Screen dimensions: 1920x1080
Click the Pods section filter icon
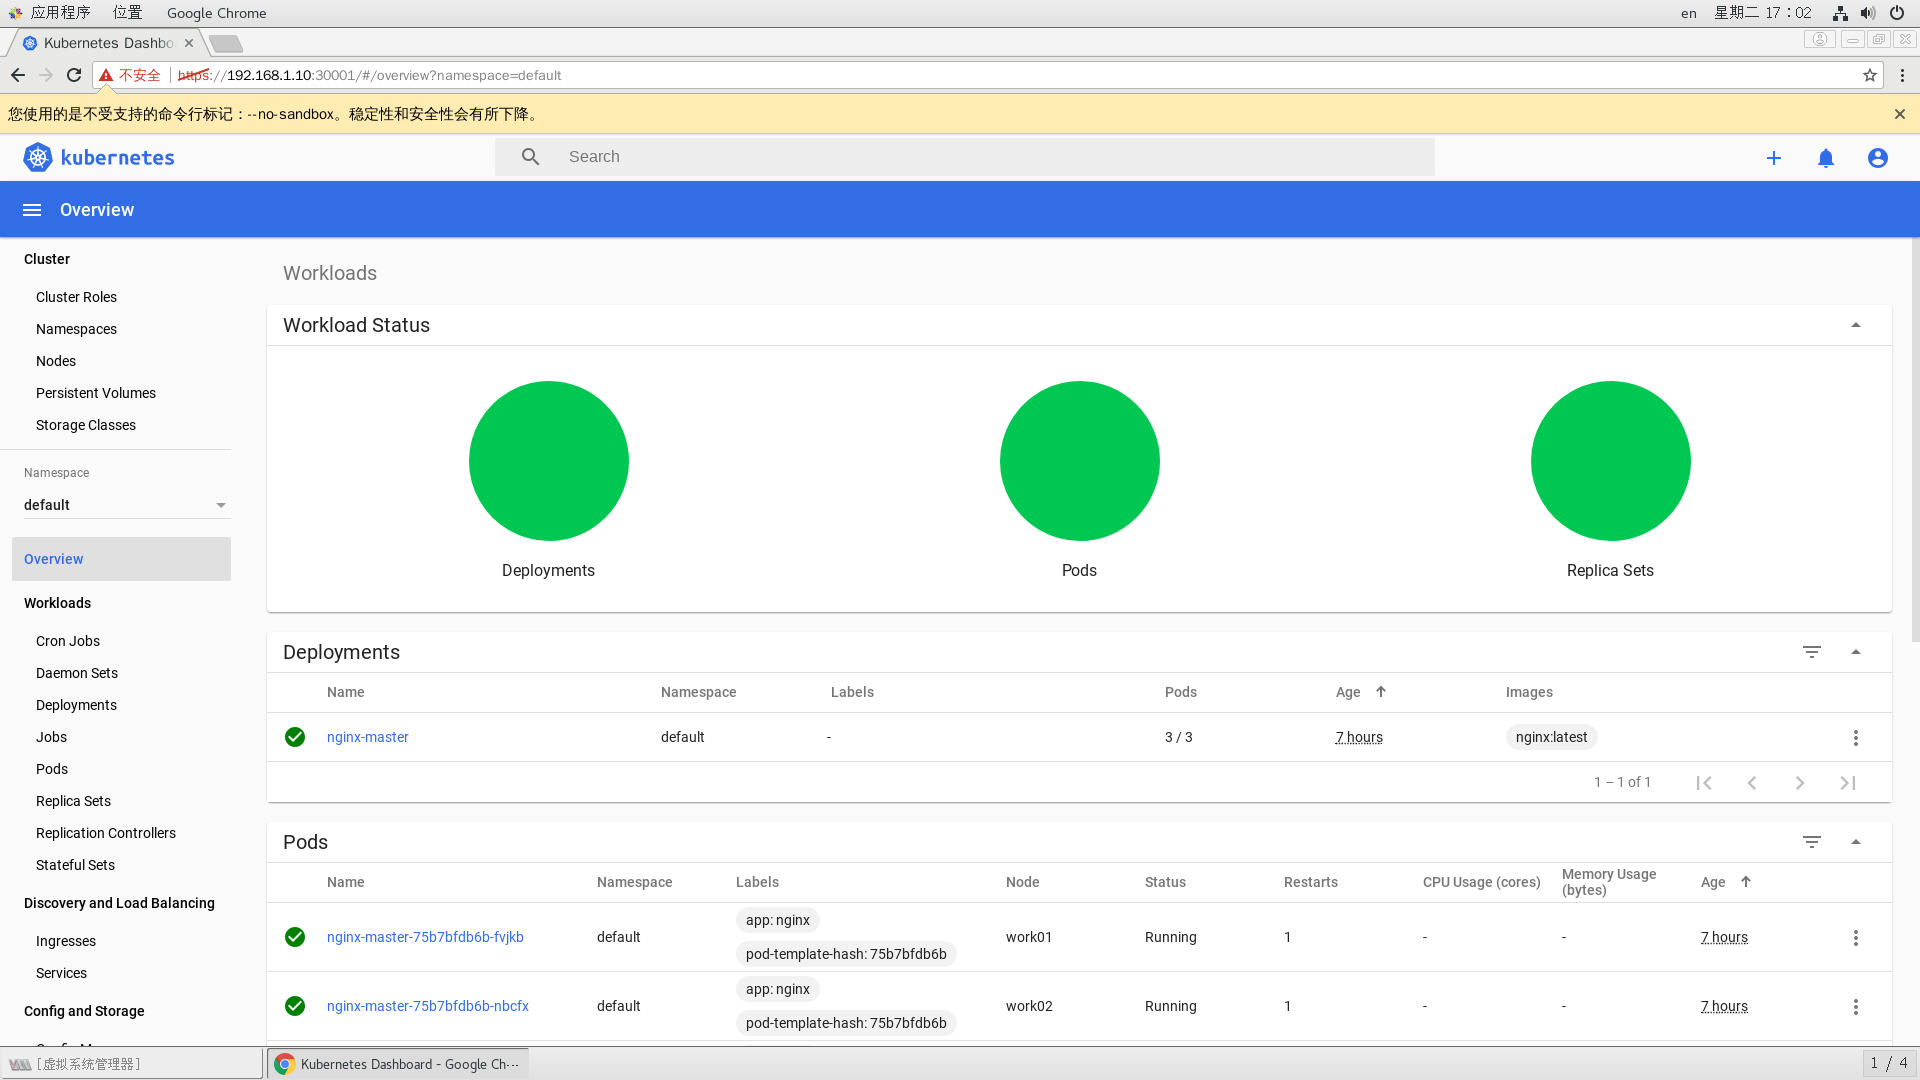coord(1811,842)
